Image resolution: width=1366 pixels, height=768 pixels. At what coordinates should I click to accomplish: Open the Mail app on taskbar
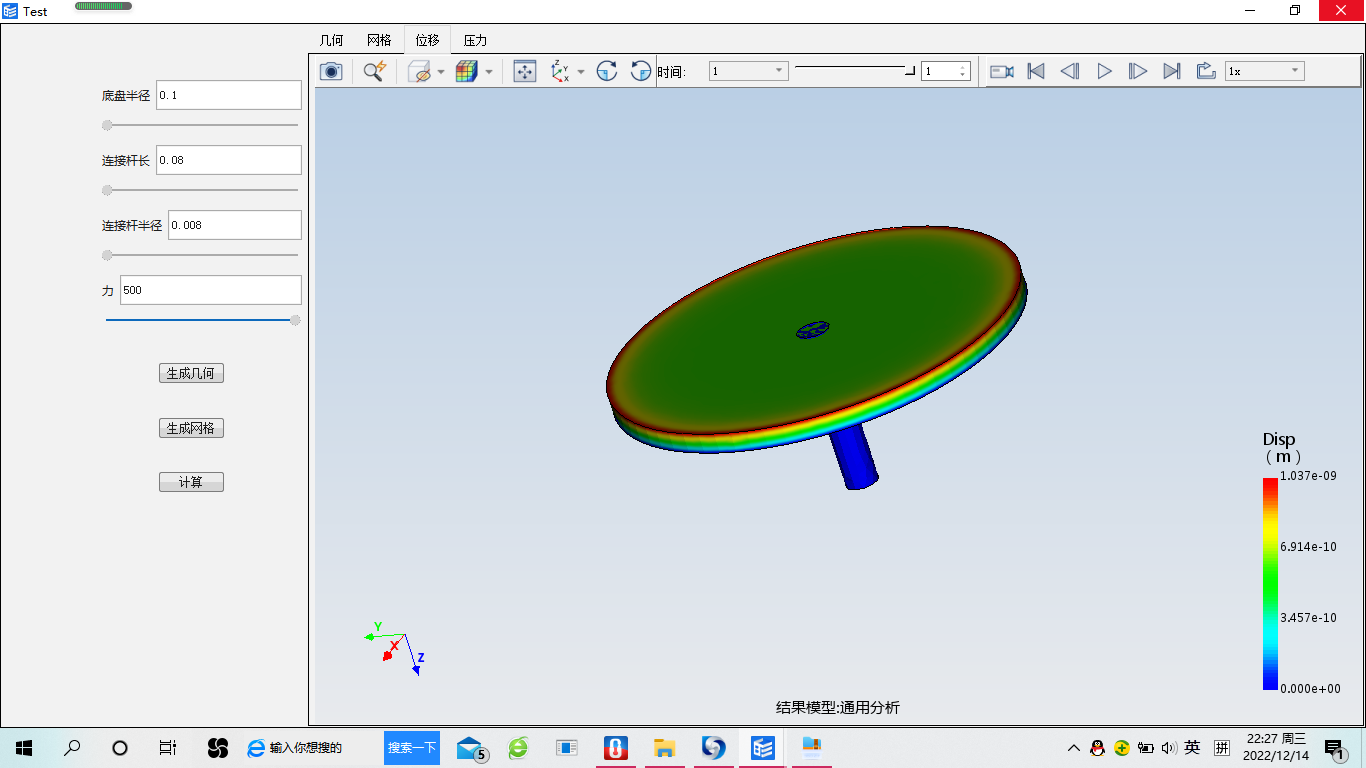[471, 748]
